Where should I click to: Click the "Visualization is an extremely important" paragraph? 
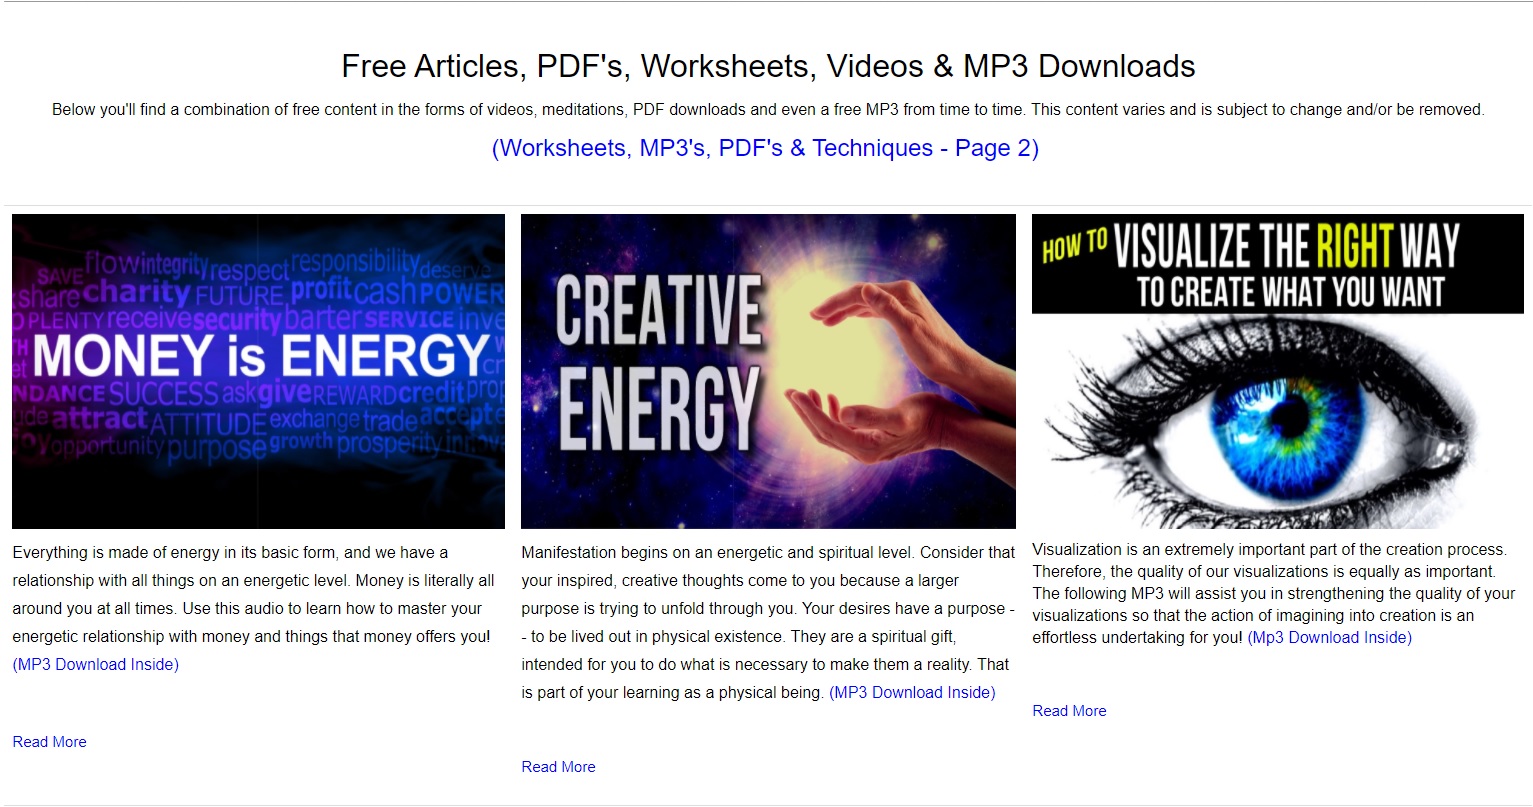click(x=1274, y=593)
